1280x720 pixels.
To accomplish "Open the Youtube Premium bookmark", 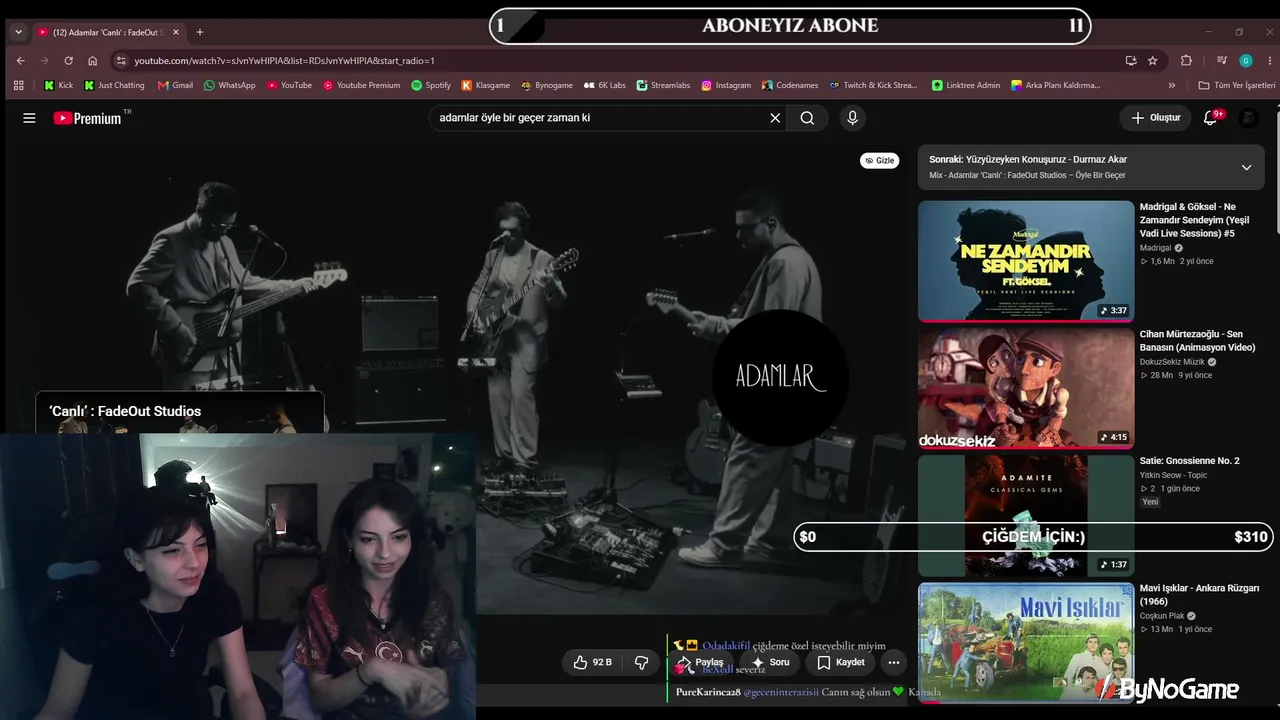I will click(361, 85).
